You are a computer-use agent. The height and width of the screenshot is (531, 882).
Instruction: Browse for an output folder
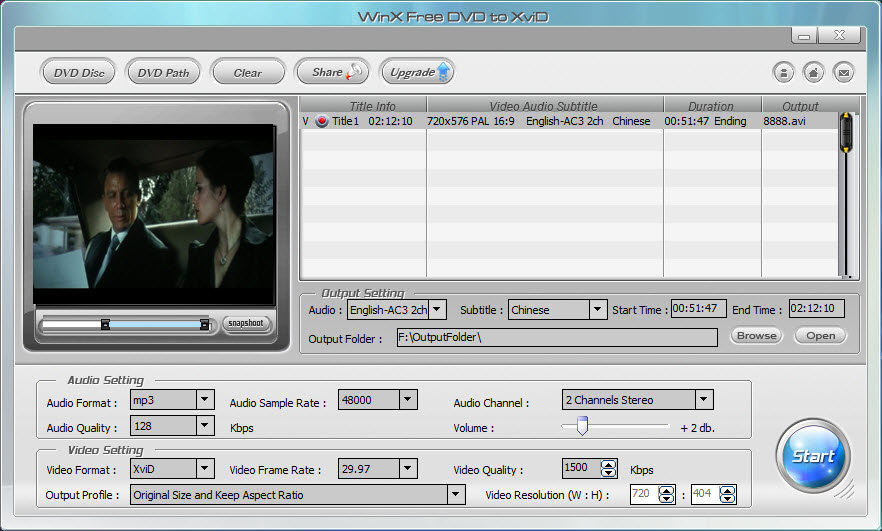pos(757,336)
